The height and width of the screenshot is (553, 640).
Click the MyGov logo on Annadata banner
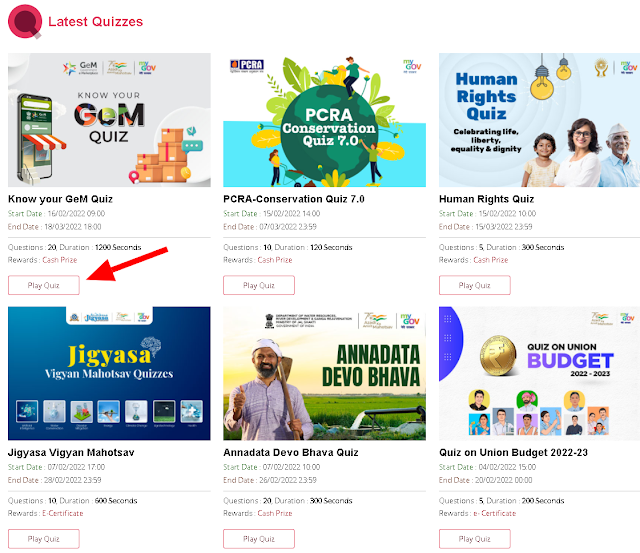coord(410,320)
